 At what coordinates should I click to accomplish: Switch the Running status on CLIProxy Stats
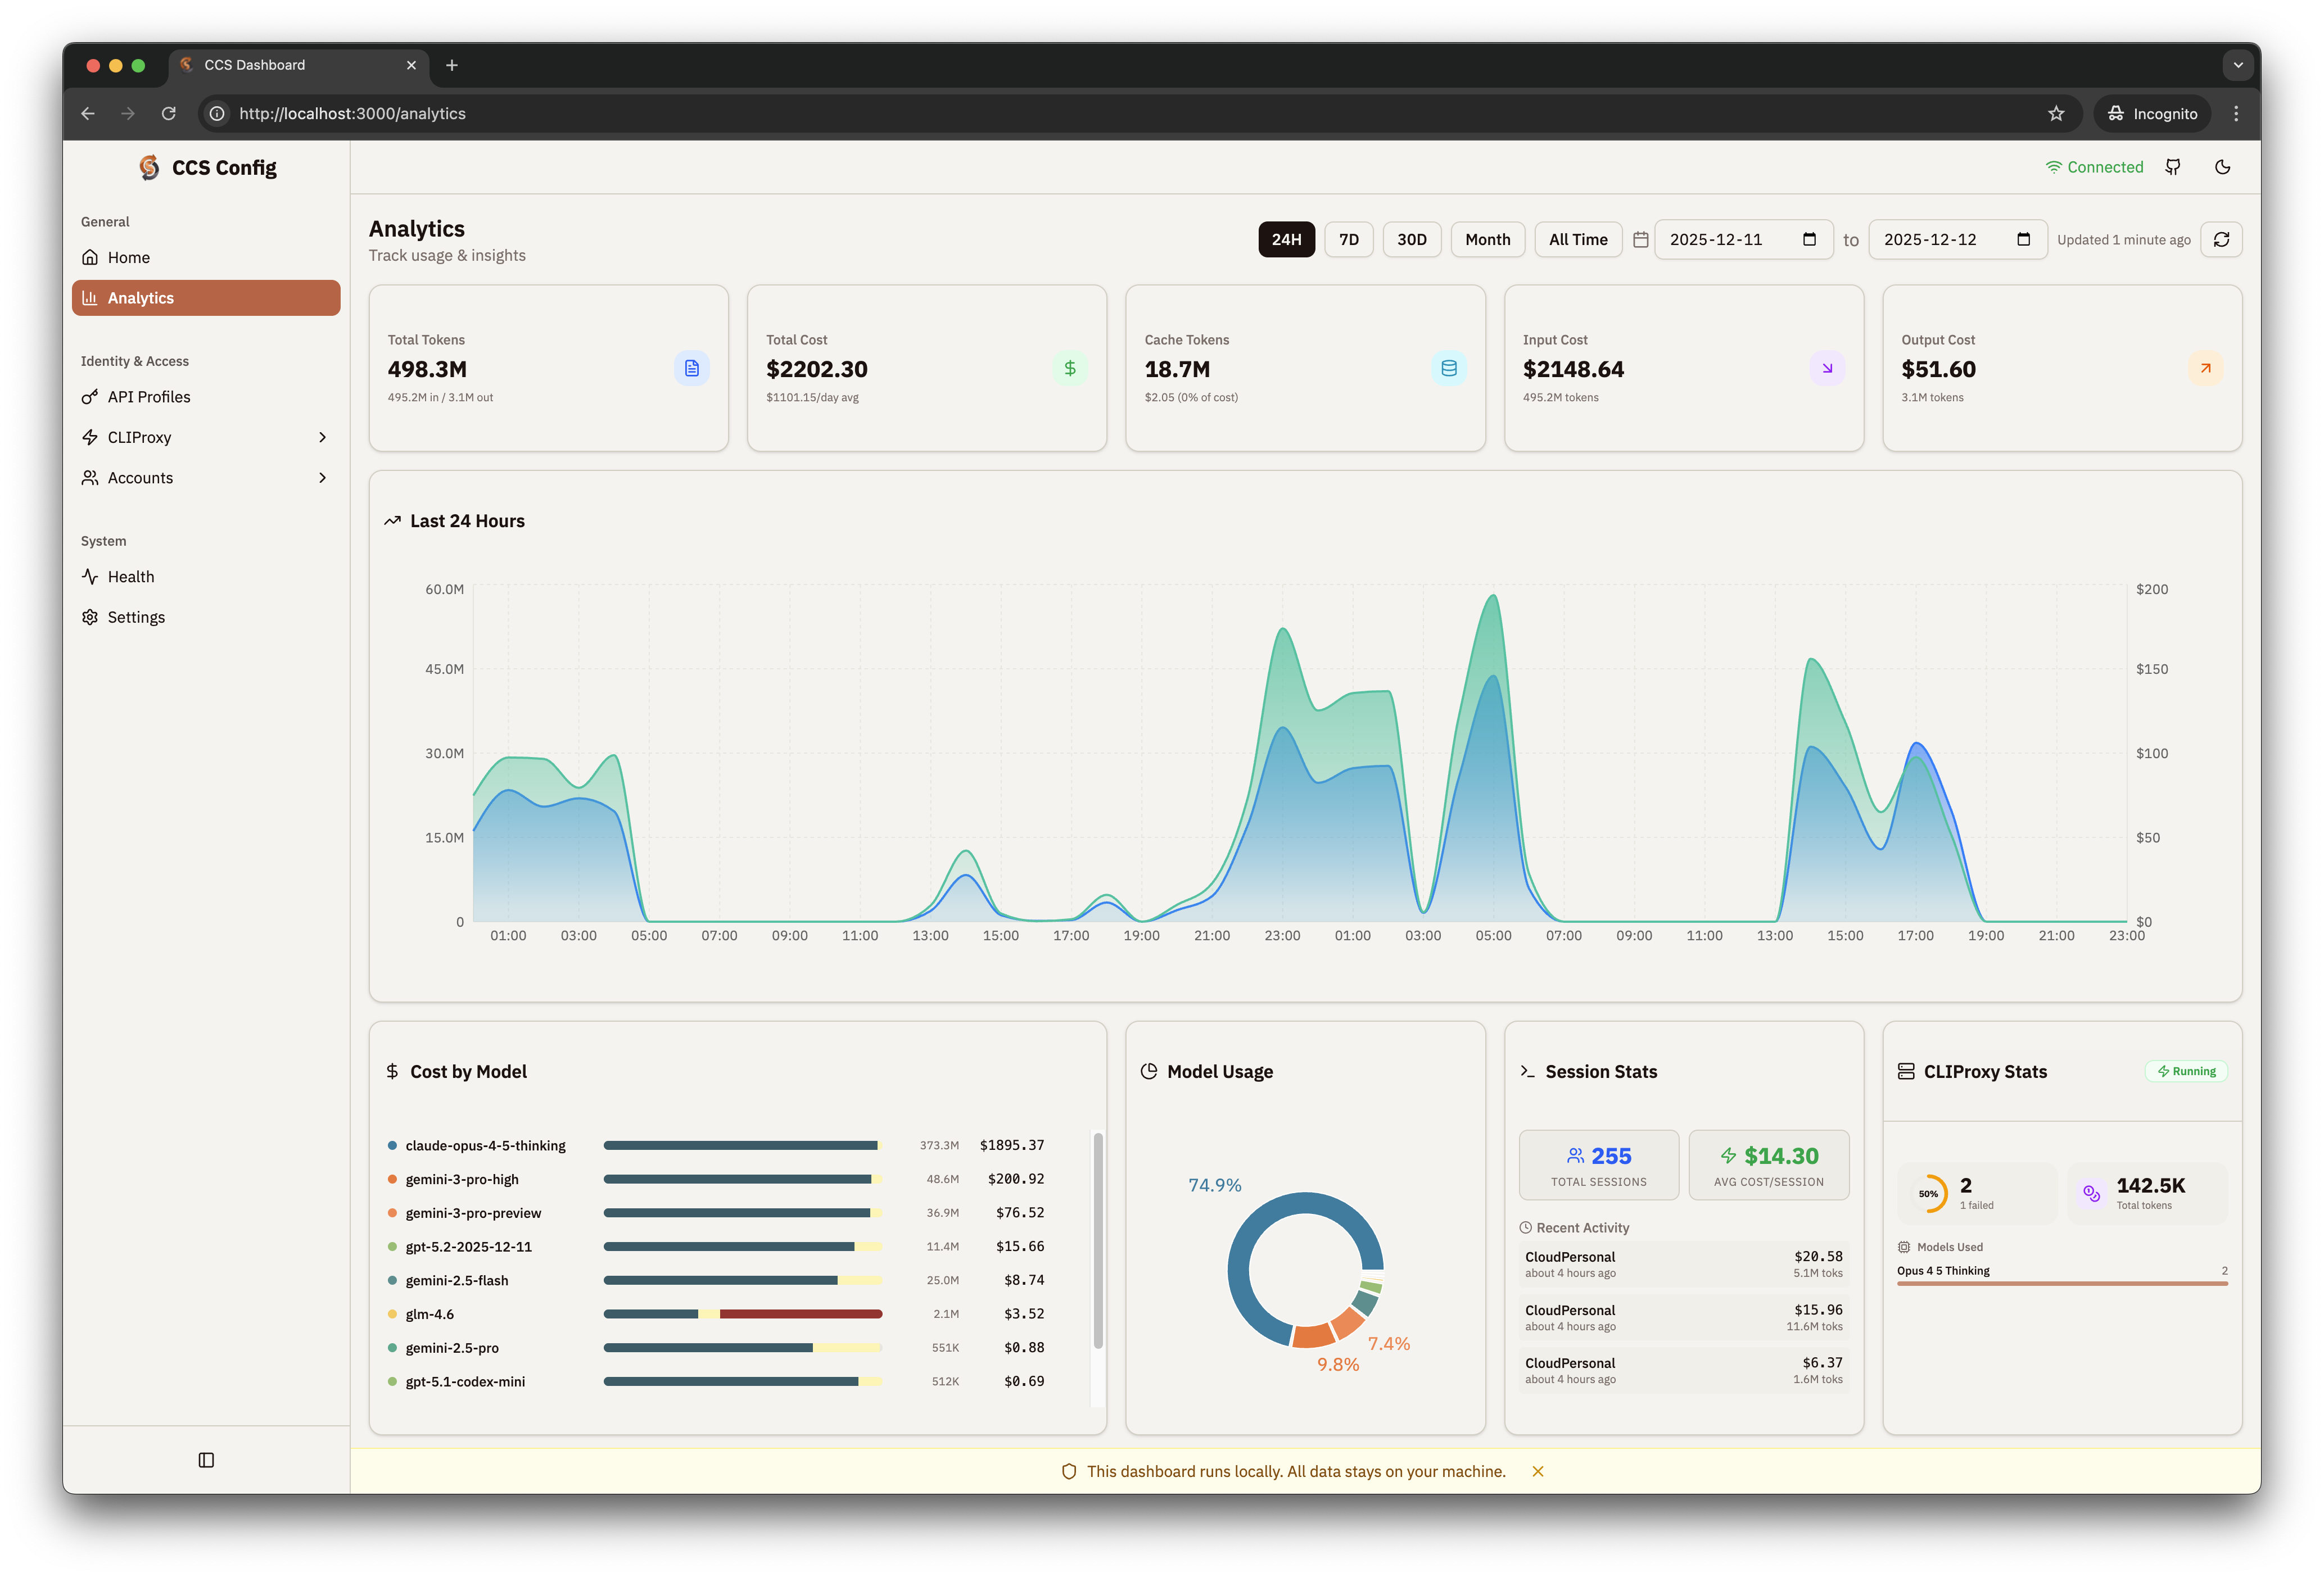pos(2186,1071)
